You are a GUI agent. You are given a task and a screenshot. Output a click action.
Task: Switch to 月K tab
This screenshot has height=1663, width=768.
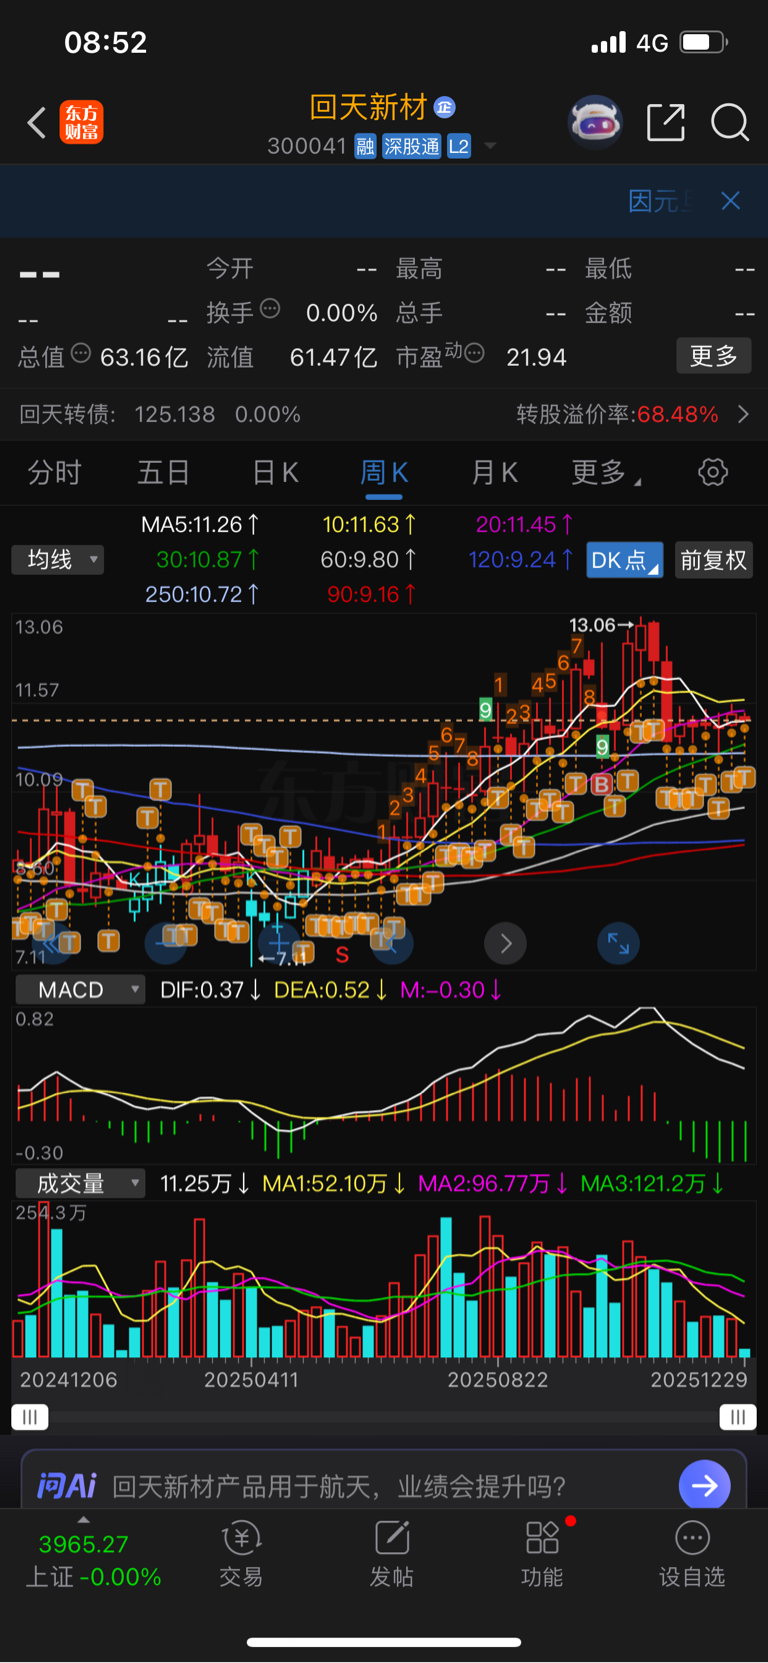pos(494,472)
